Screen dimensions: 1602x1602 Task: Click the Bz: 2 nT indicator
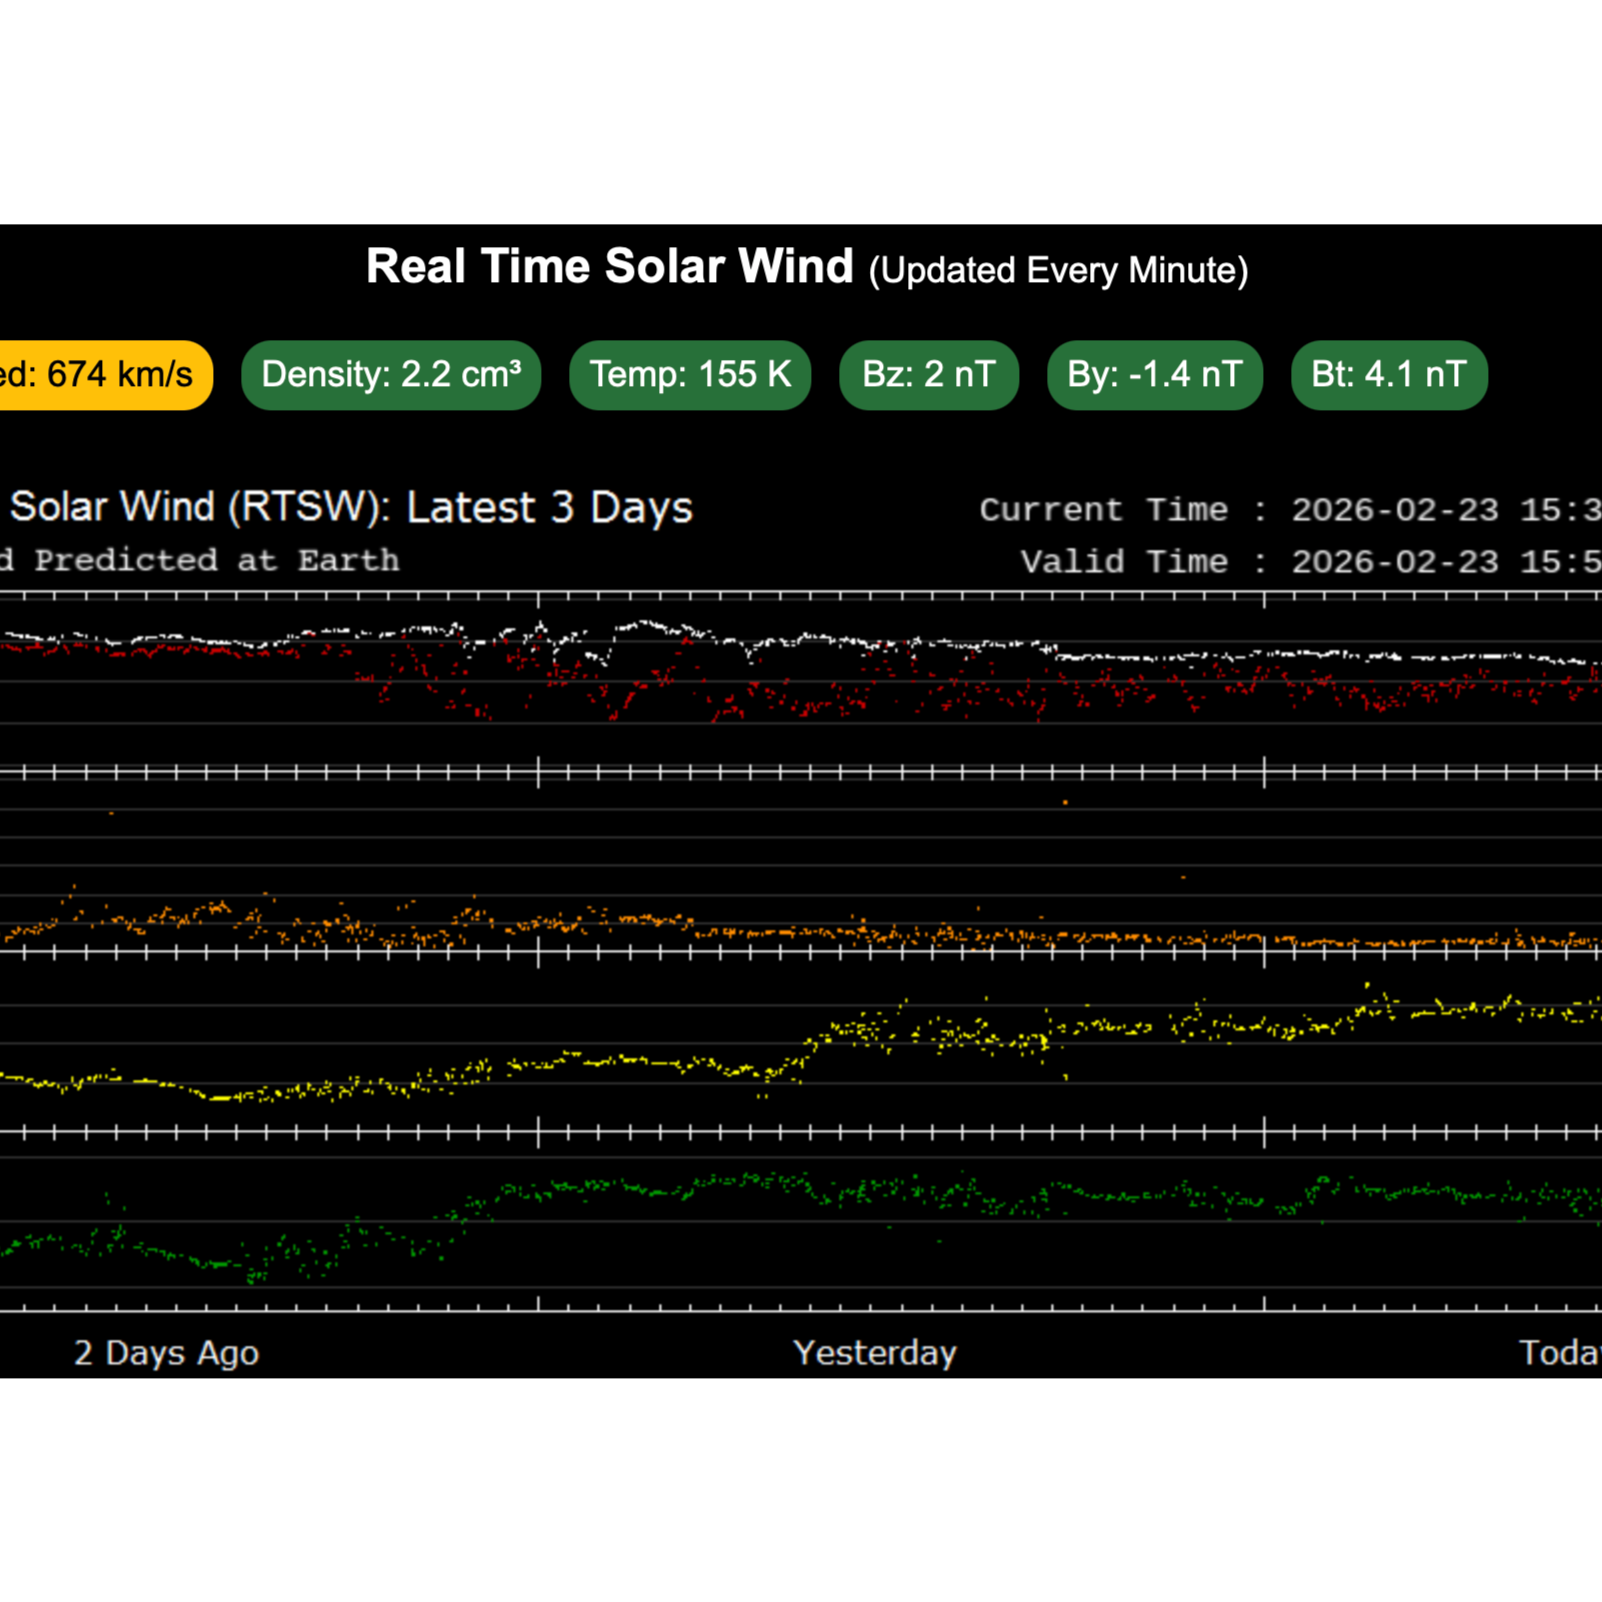928,375
